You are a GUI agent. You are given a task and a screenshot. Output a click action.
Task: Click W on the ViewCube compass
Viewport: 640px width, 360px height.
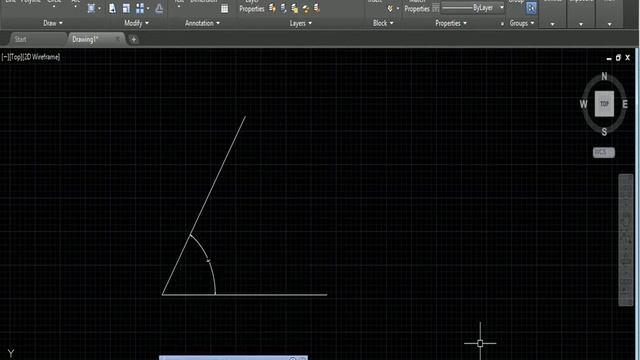583,104
